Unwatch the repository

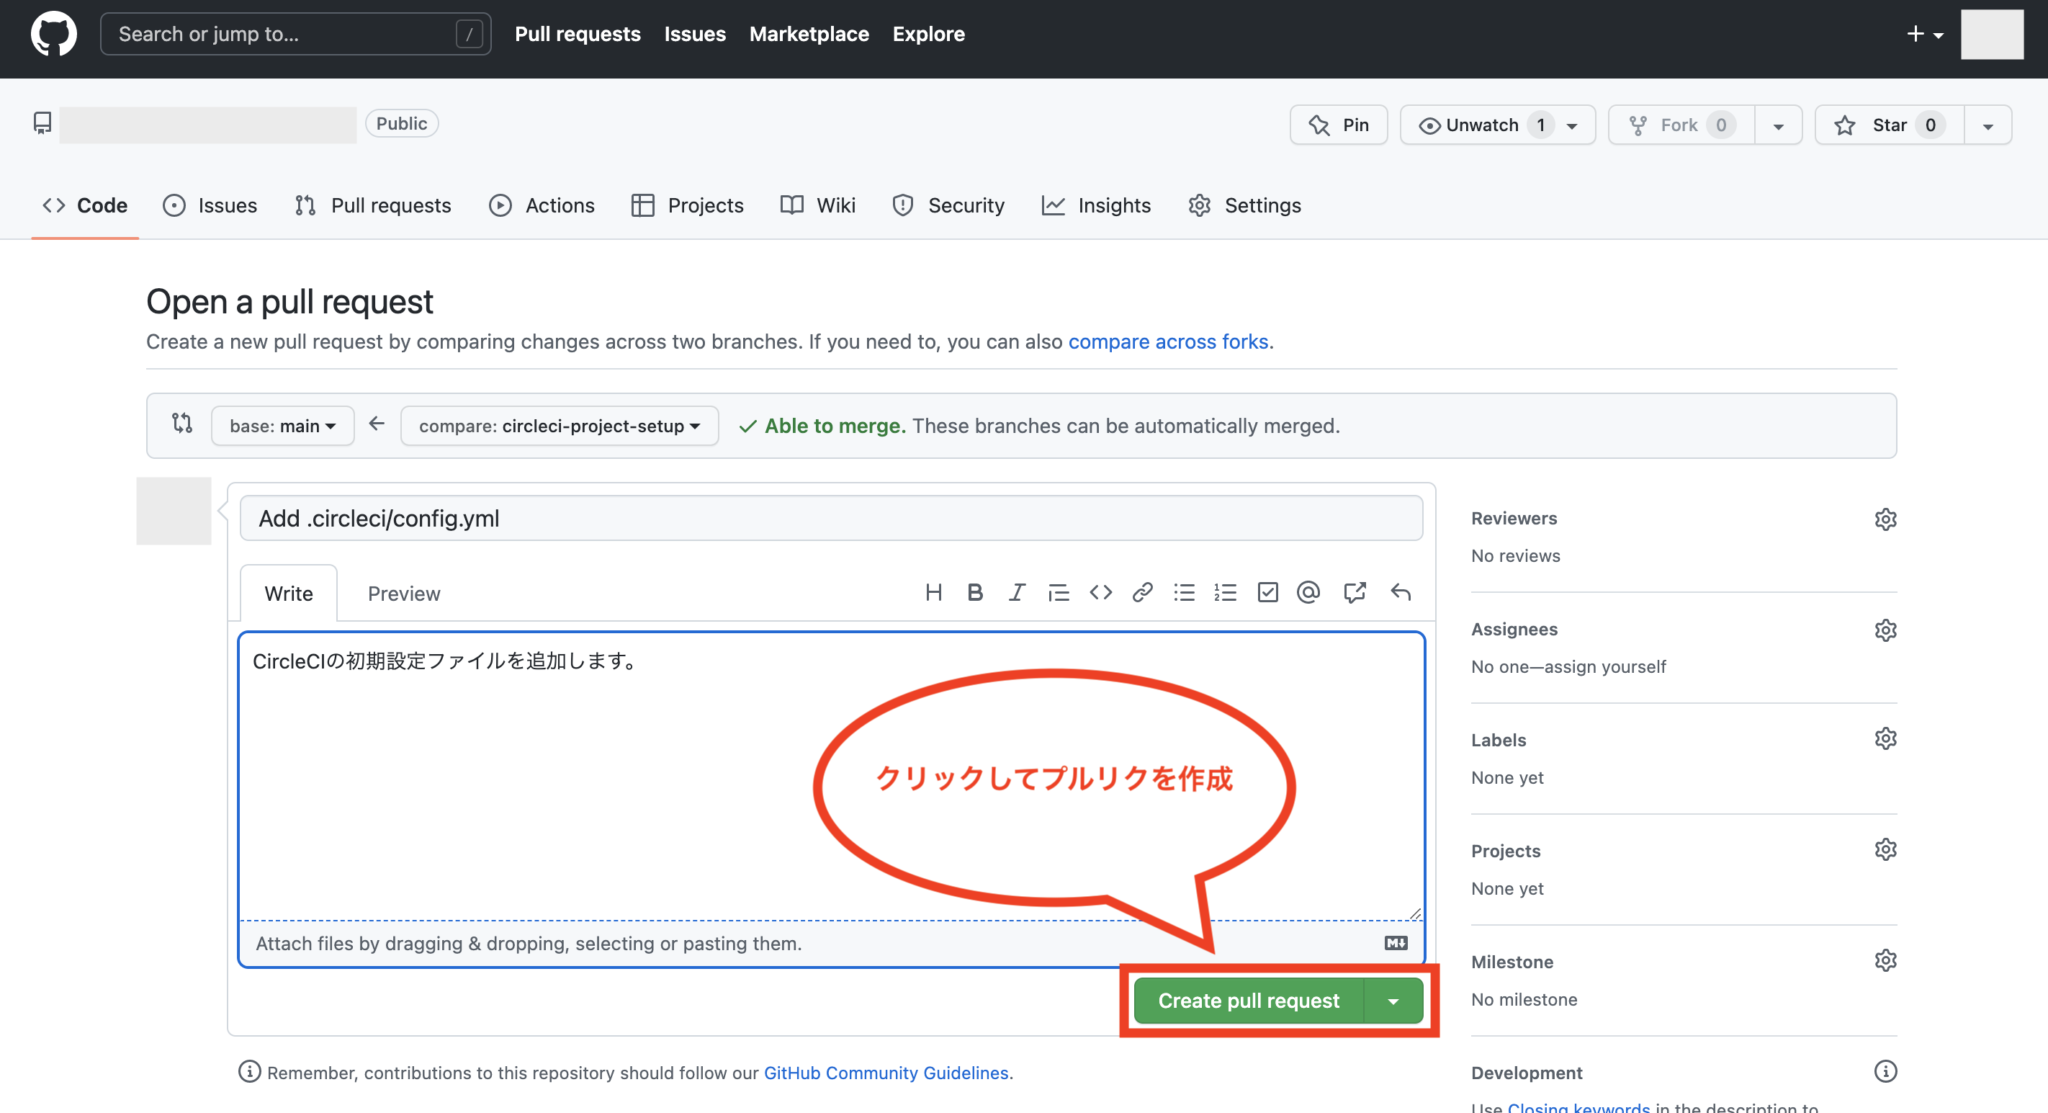1482,124
